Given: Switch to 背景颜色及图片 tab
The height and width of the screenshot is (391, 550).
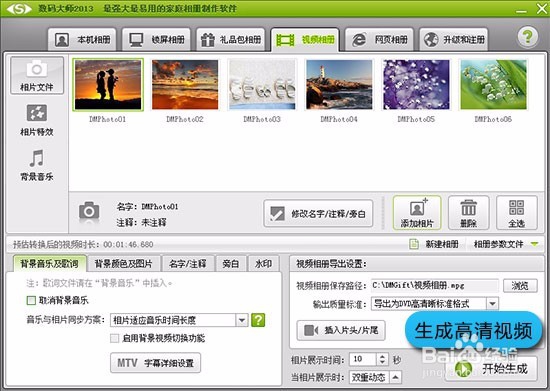Looking at the screenshot, I should click(123, 264).
